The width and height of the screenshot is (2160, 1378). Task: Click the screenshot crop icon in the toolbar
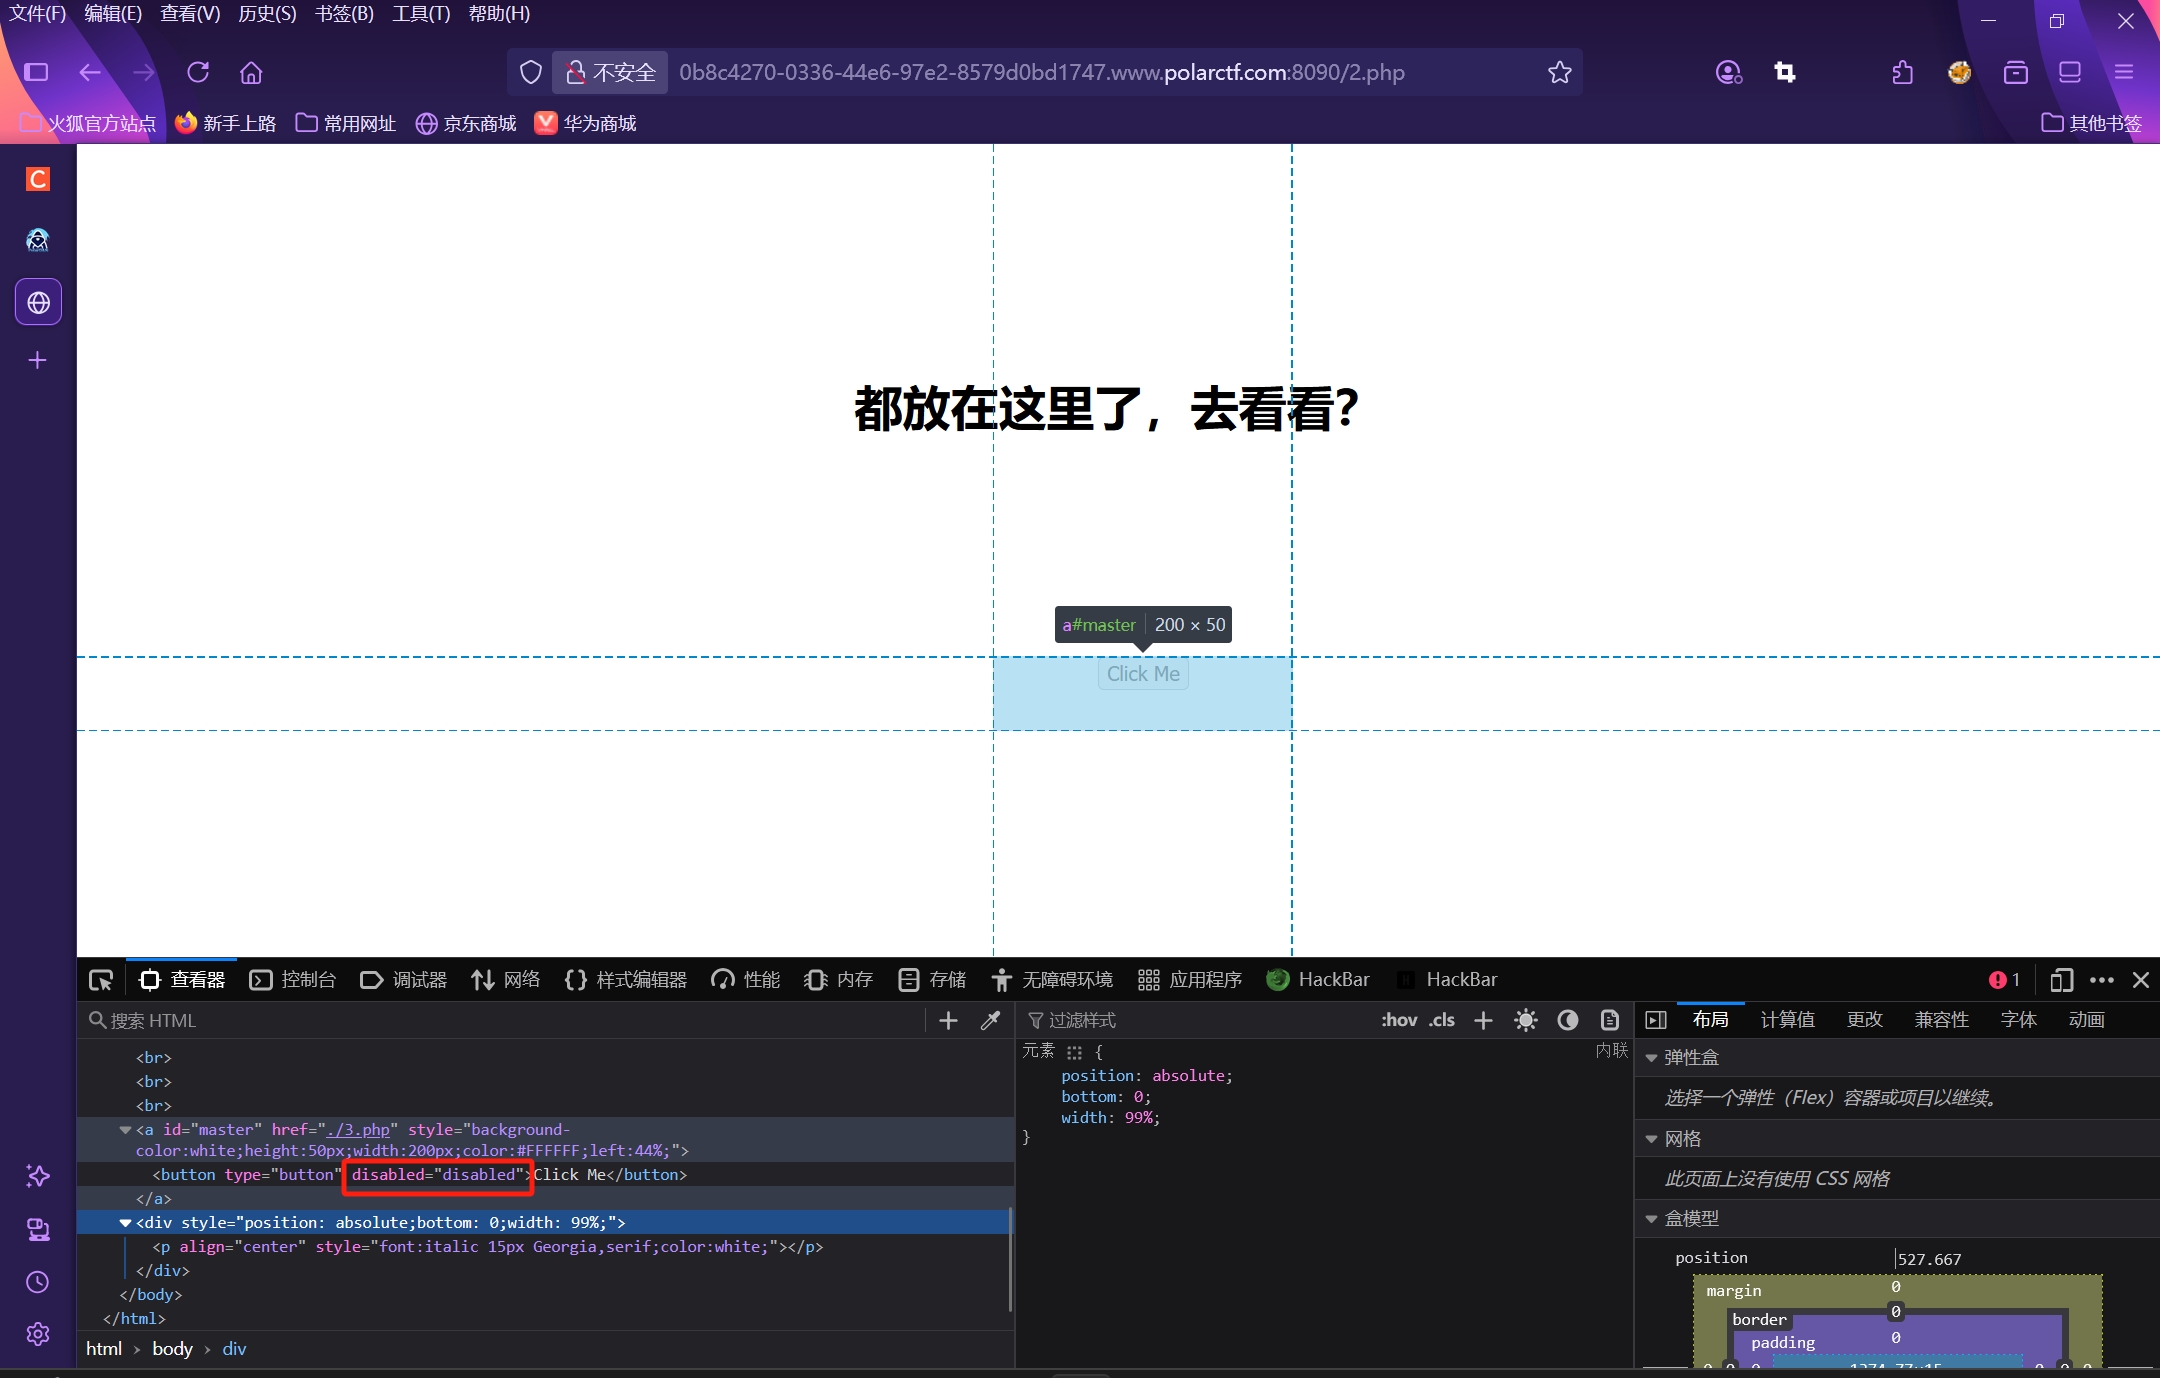1785,72
